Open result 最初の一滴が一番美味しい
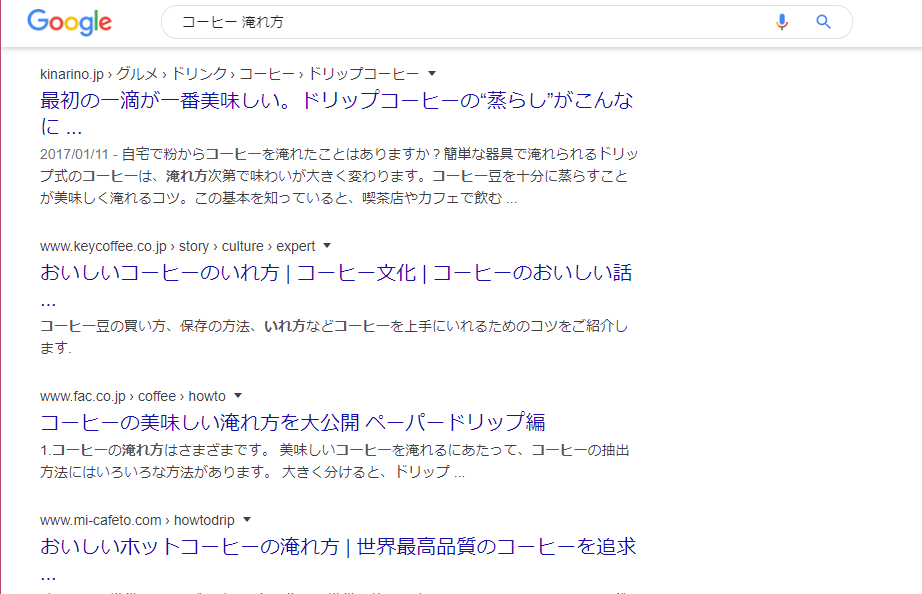 point(336,113)
